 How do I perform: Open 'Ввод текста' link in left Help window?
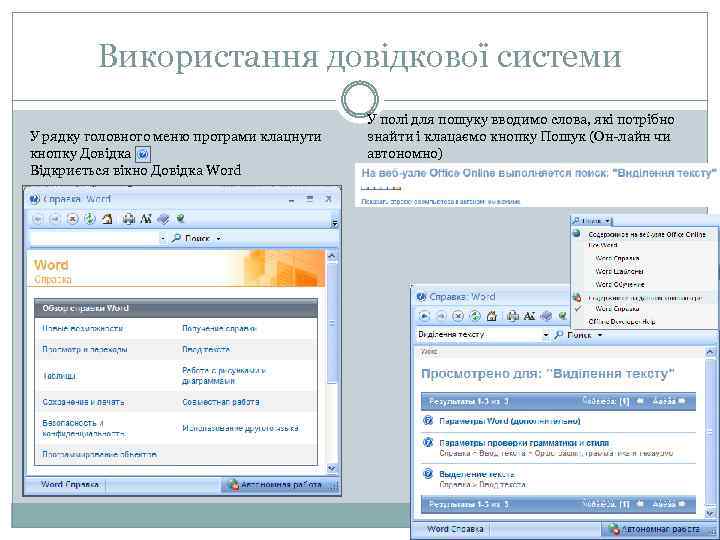206,349
